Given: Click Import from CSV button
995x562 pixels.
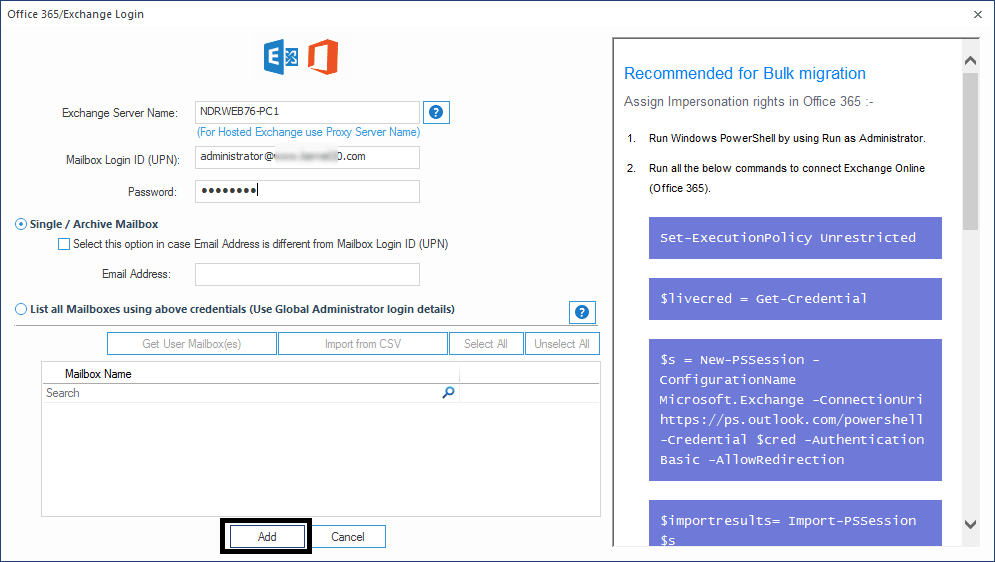Looking at the screenshot, I should [363, 344].
